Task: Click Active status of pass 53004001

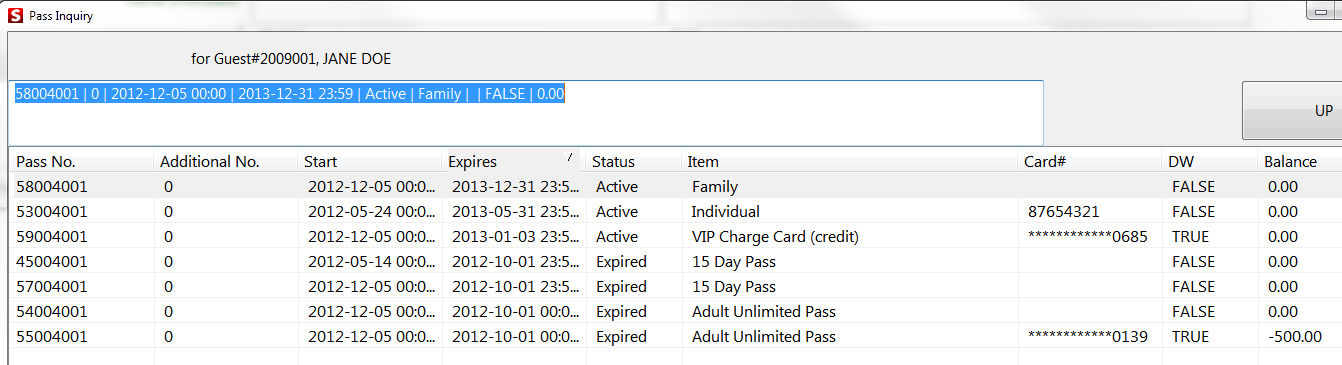Action: (616, 211)
